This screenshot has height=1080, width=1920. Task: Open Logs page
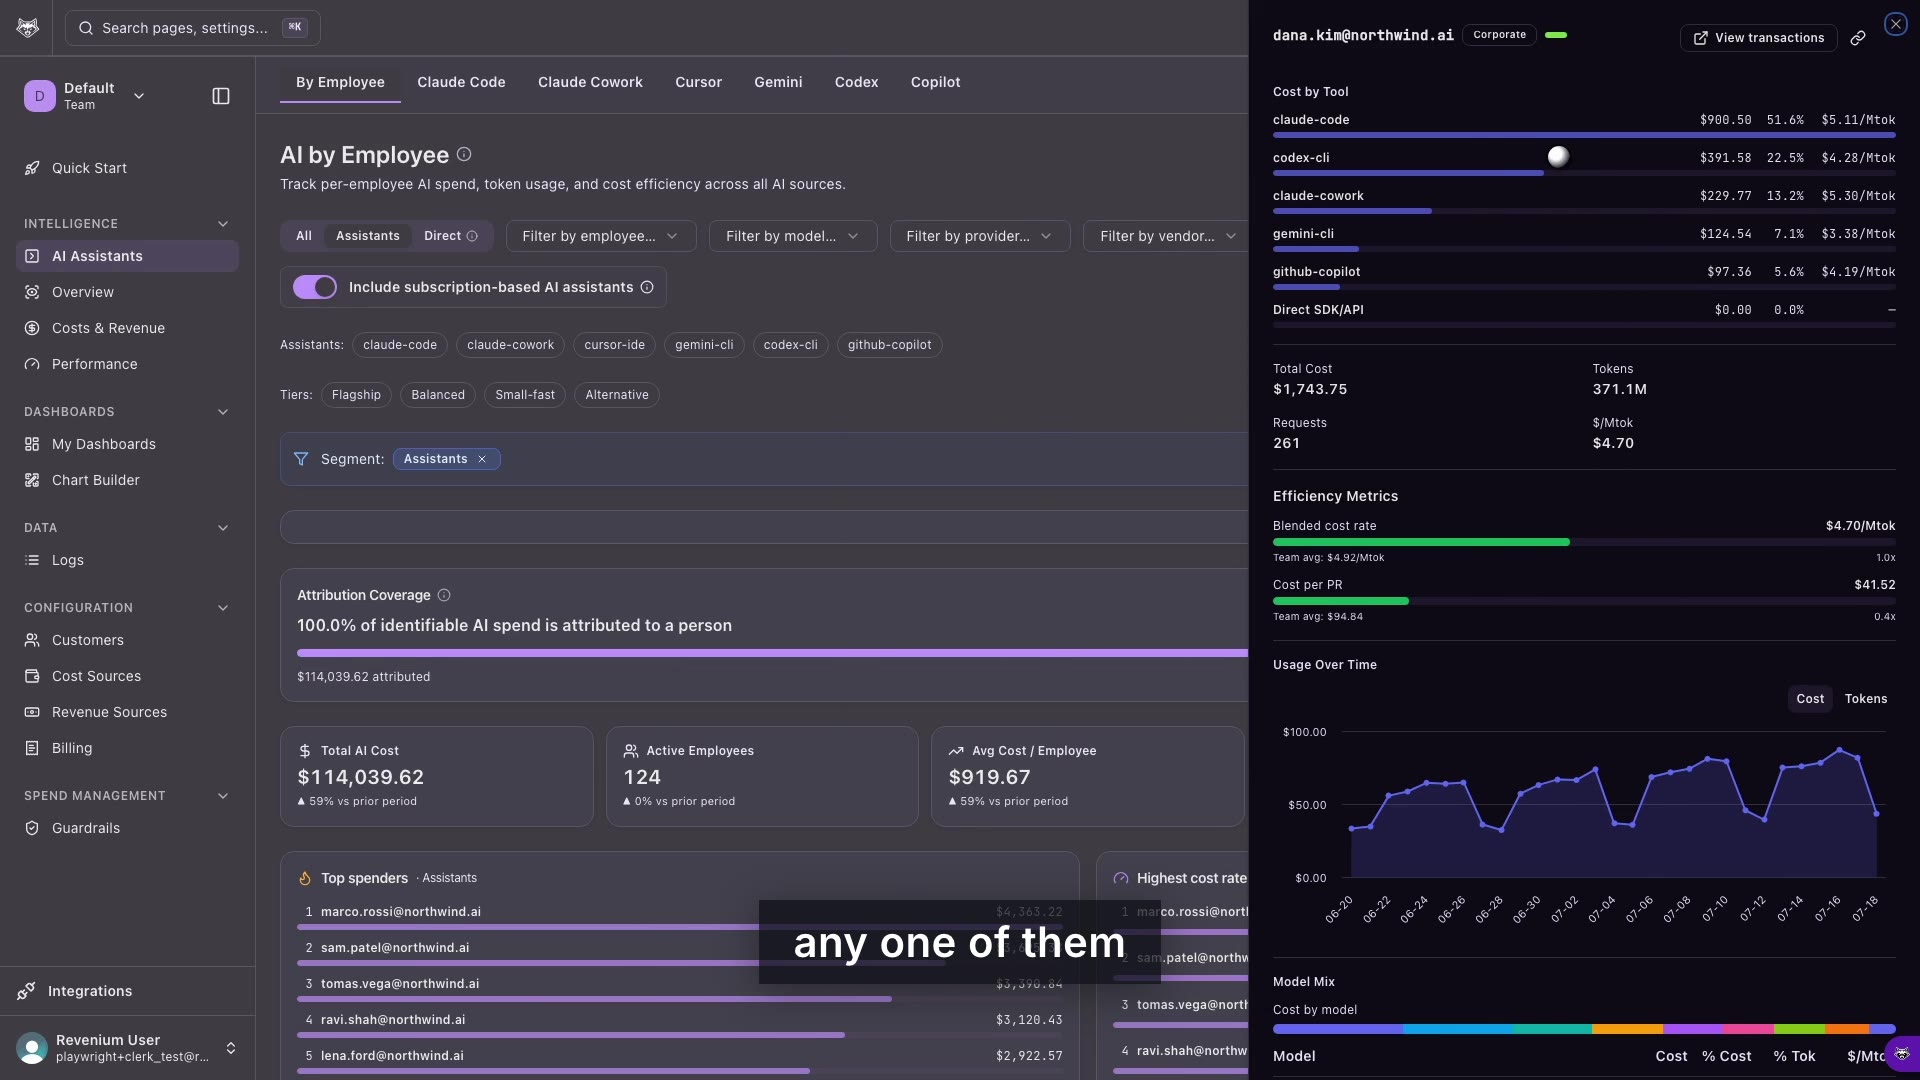(127, 560)
